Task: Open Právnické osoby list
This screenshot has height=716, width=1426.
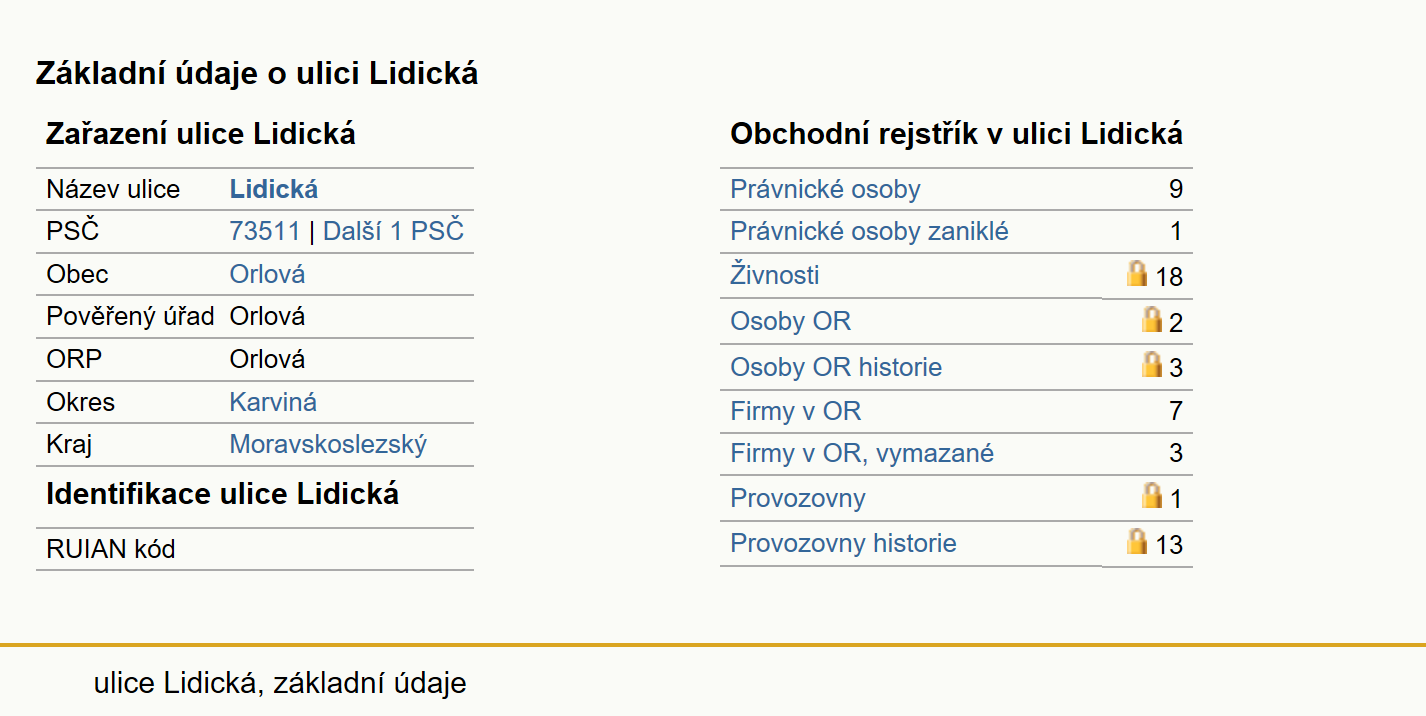Action: (x=825, y=189)
